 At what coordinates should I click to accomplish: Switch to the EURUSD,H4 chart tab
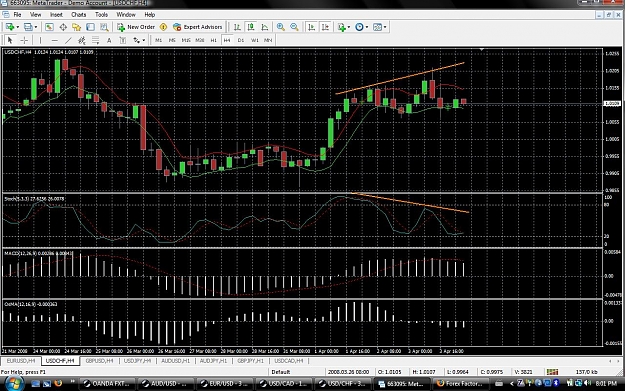pos(21,361)
